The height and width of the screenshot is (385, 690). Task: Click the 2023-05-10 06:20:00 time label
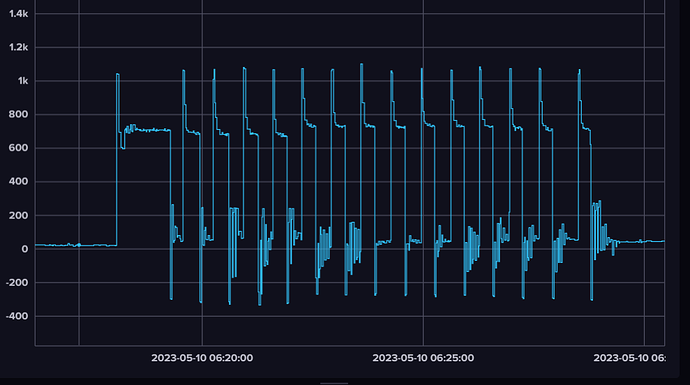point(202,358)
